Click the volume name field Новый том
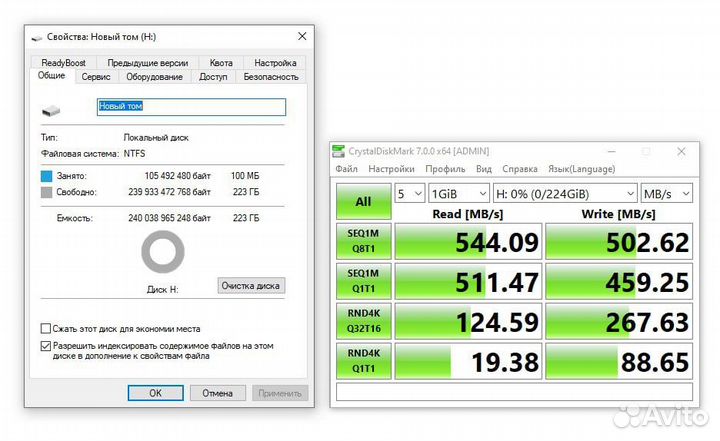The height and width of the screenshot is (441, 720). point(191,107)
